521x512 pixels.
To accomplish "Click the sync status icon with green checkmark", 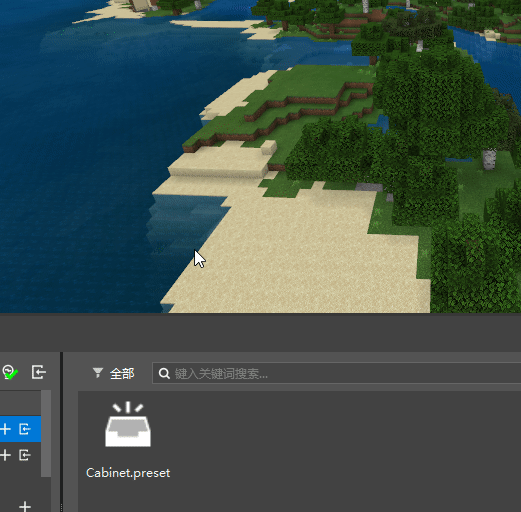I will coord(10,372).
